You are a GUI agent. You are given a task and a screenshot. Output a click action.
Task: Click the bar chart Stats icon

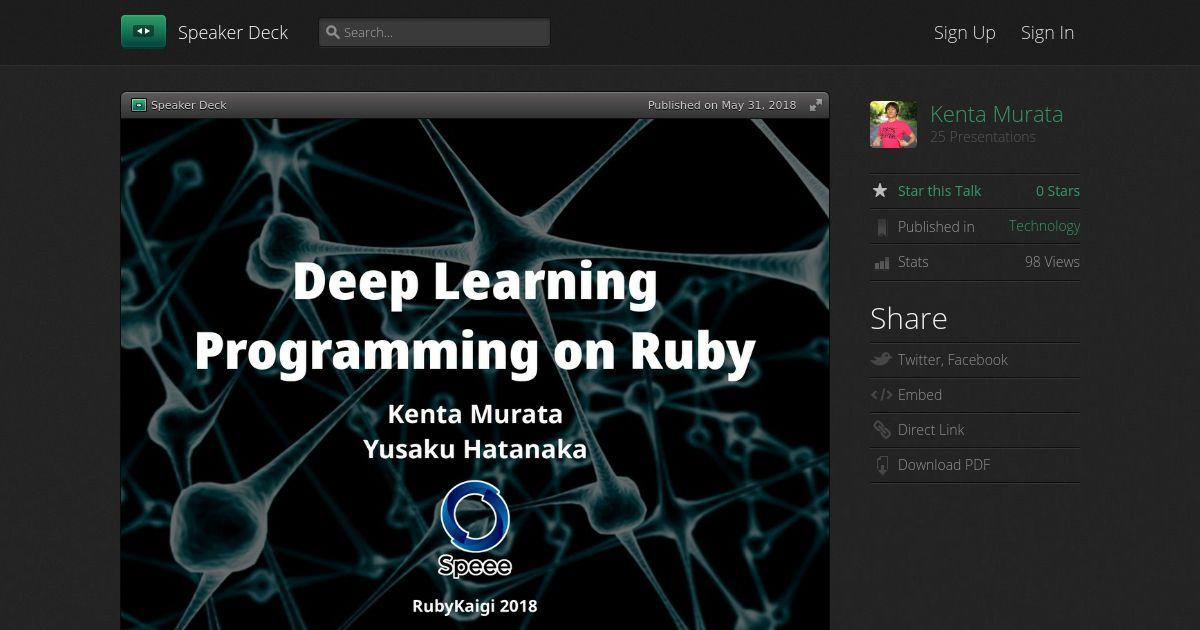[881, 262]
